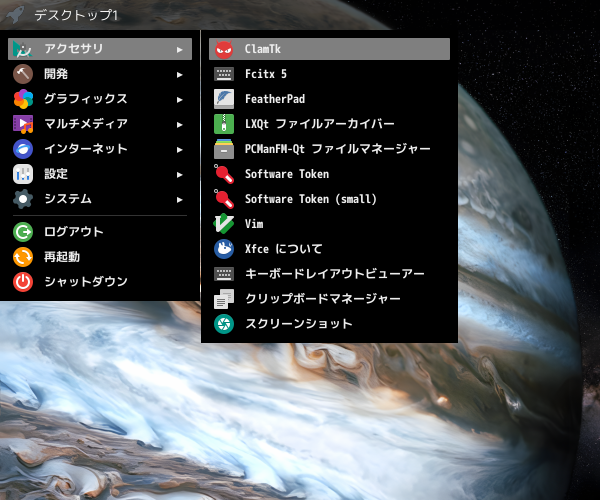
Task: Expand the システム submenu arrow
Action: point(179,200)
